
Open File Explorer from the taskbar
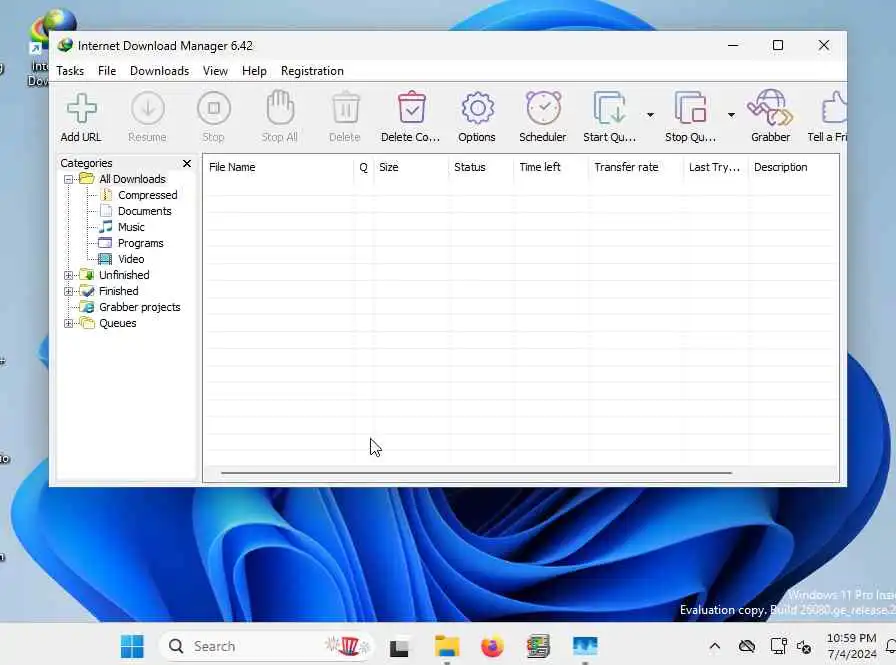447,647
